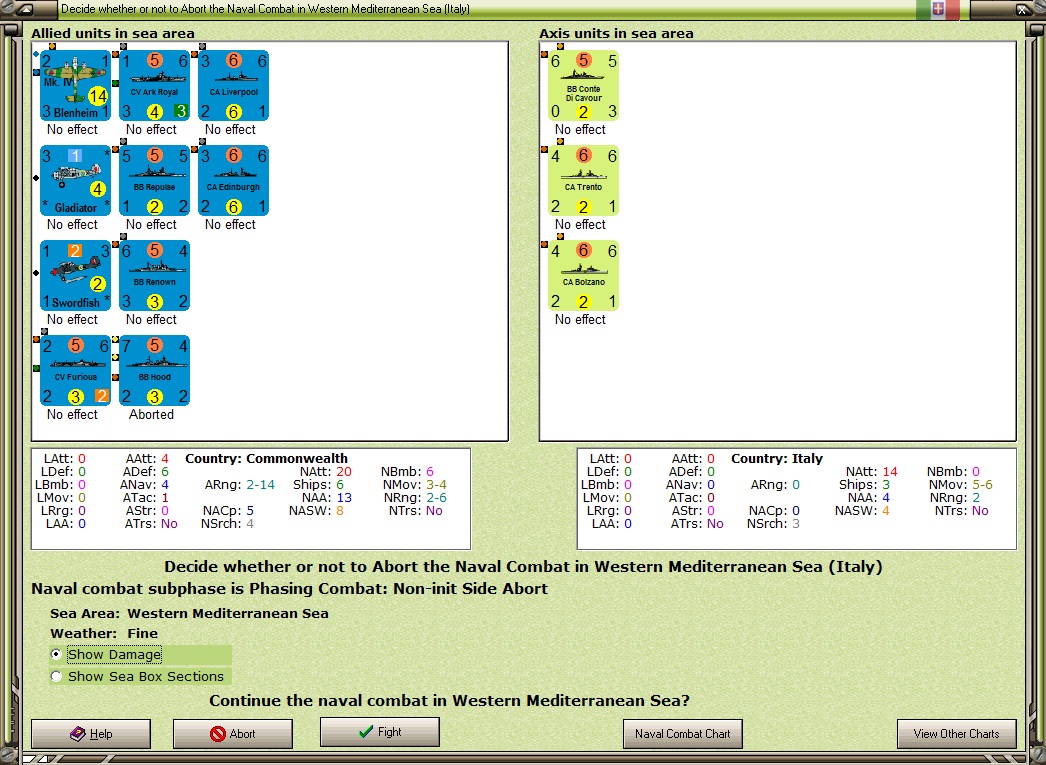Select the CA Liverpool cruiser unit
Viewport: 1046px width, 765px height.
point(233,85)
